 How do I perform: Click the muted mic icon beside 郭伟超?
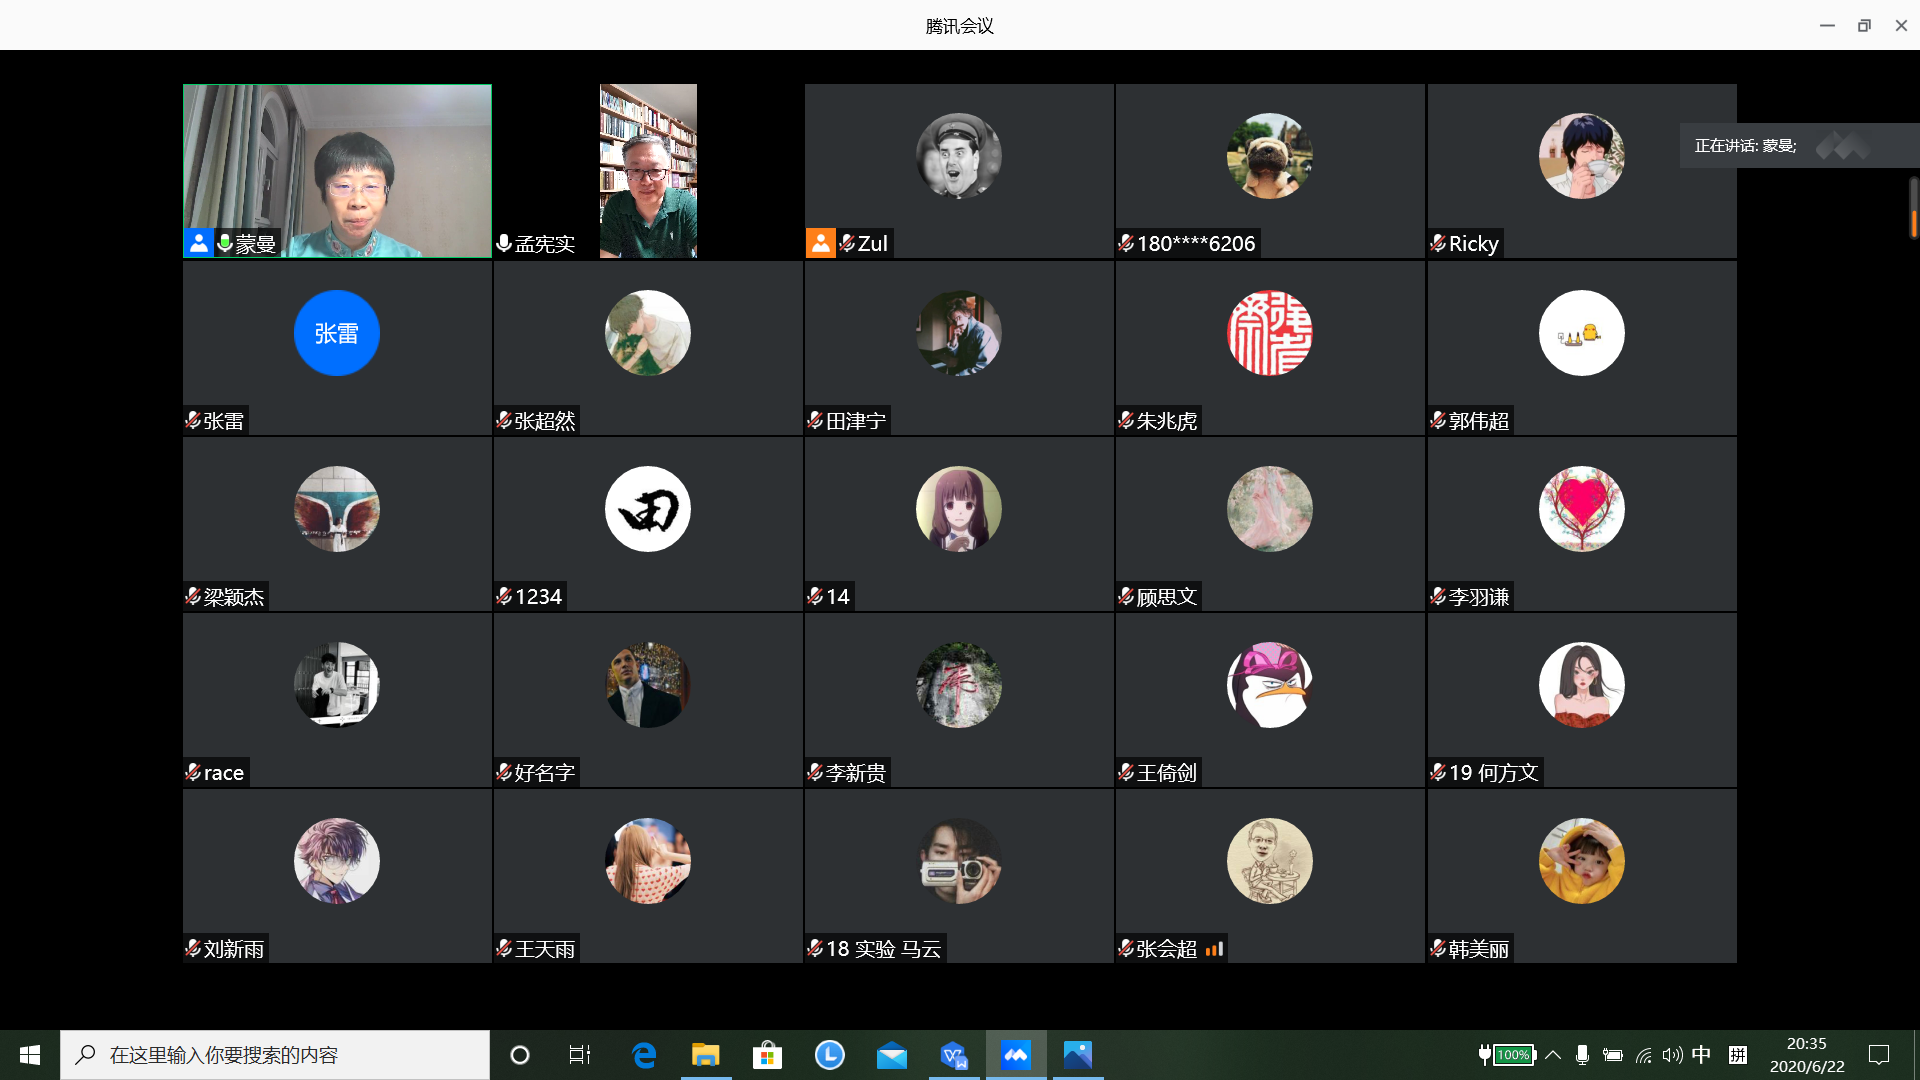pos(1438,421)
